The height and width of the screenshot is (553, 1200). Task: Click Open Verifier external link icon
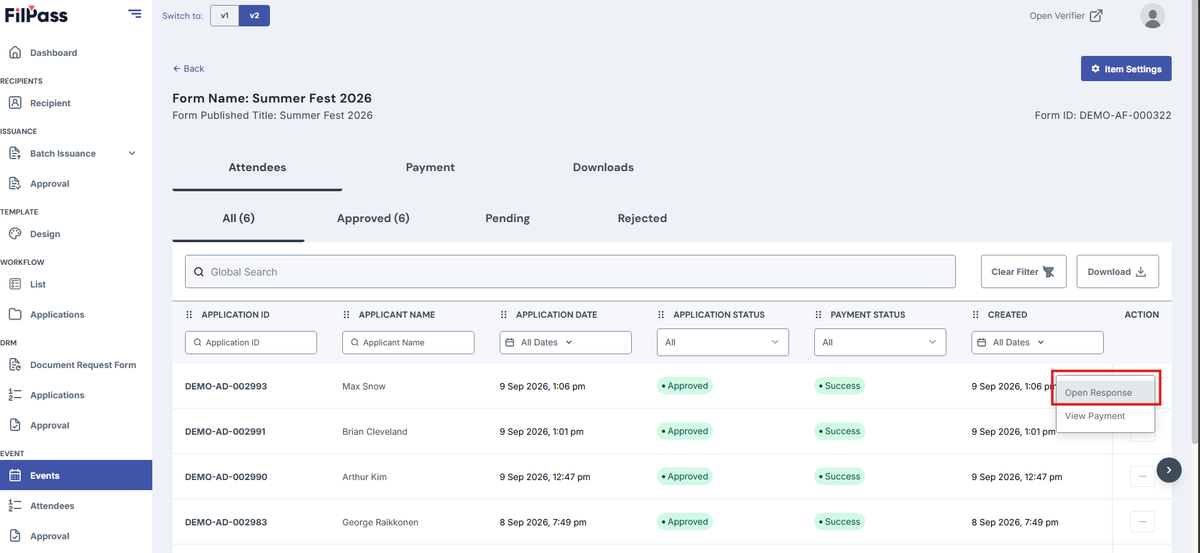(x=1096, y=15)
